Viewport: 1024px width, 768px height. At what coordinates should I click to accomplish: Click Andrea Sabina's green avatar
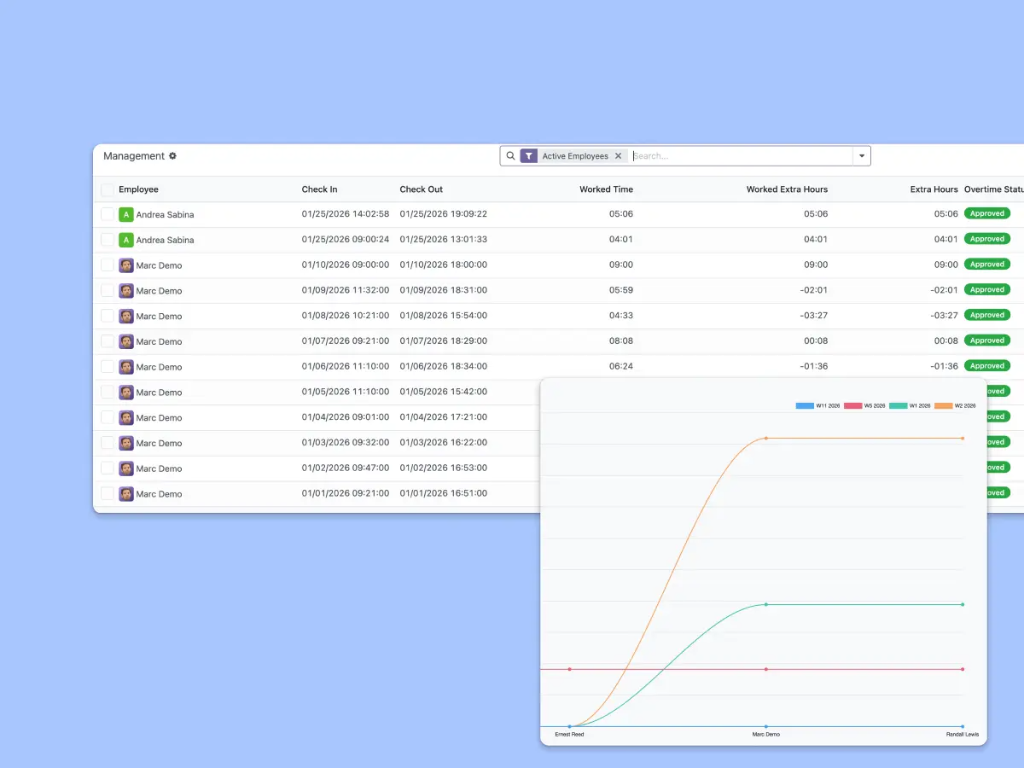point(125,214)
